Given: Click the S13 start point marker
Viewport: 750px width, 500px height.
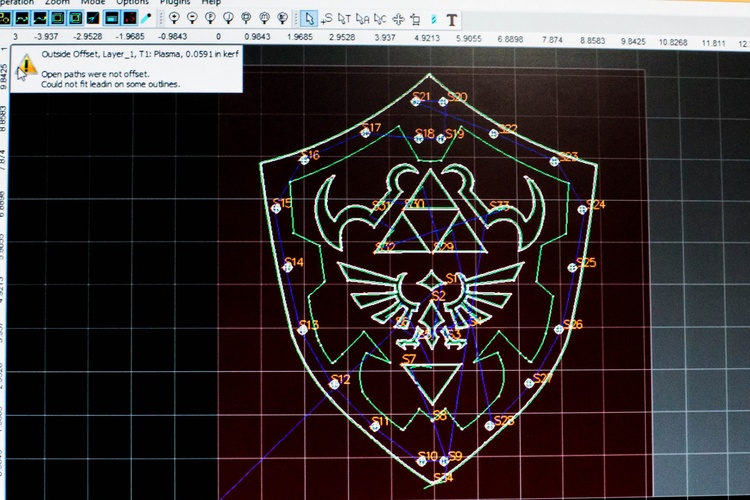Looking at the screenshot, I should pyautogui.click(x=303, y=329).
